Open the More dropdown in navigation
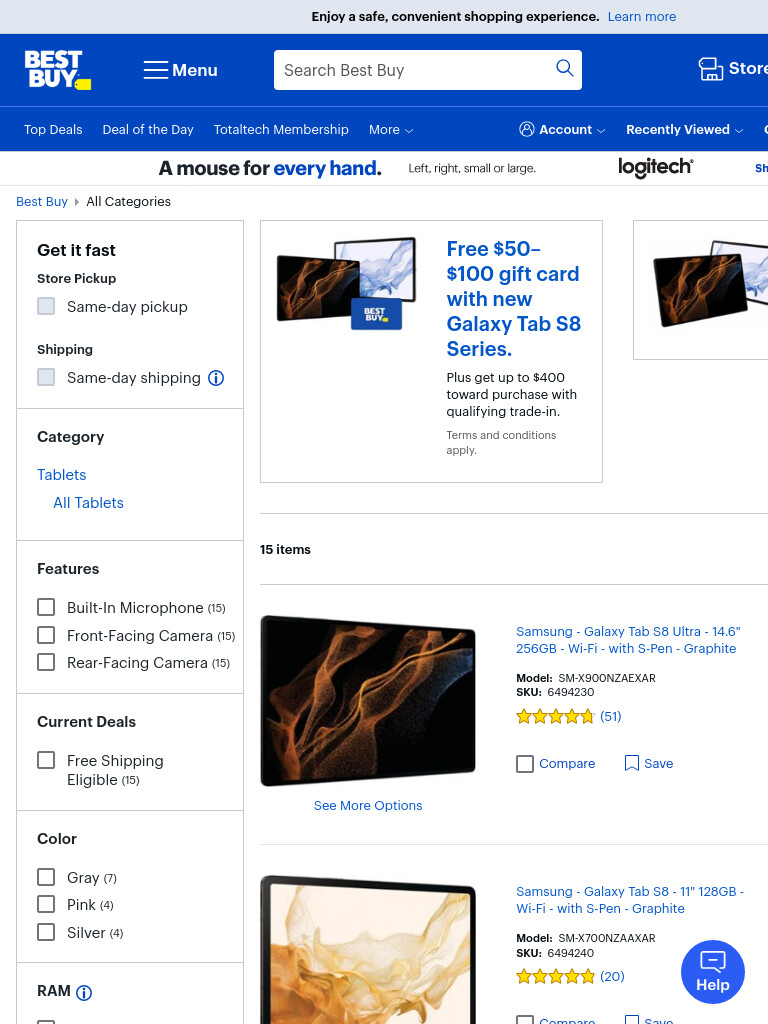The image size is (768, 1024). click(391, 130)
